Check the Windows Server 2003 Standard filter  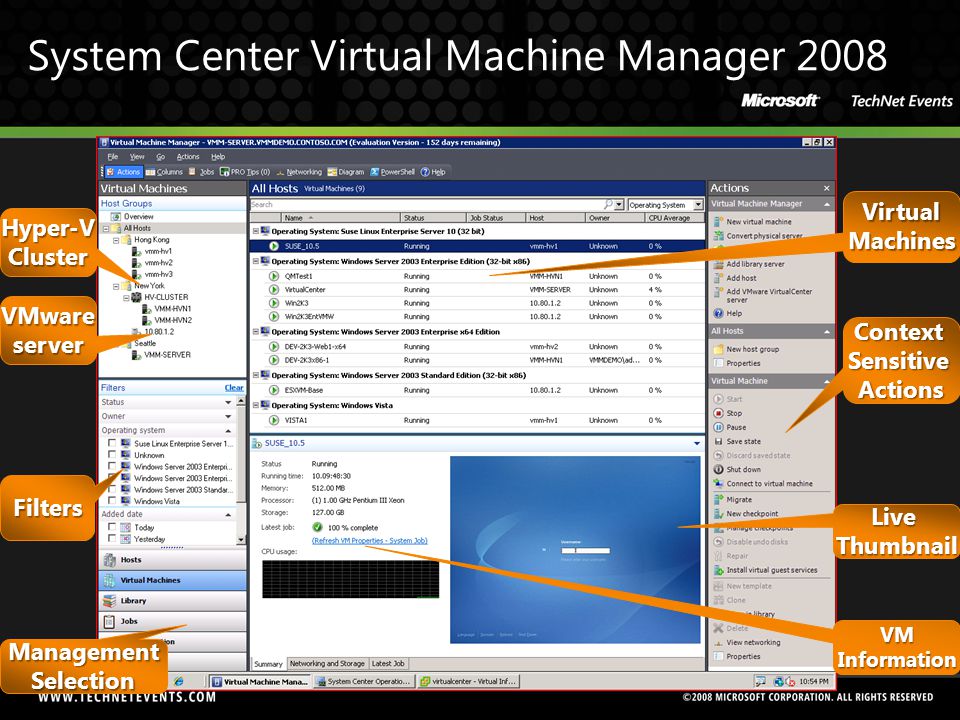coord(111,489)
